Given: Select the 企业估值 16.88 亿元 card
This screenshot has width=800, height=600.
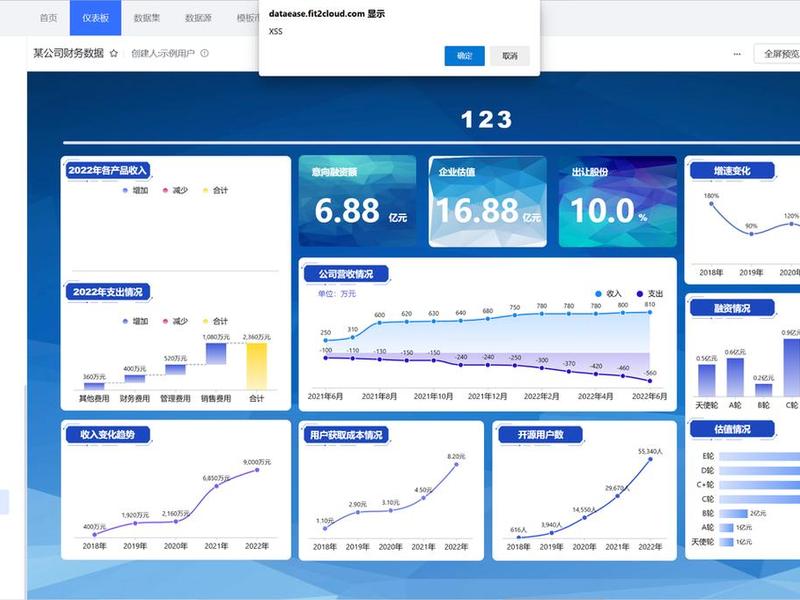Looking at the screenshot, I should coord(488,202).
